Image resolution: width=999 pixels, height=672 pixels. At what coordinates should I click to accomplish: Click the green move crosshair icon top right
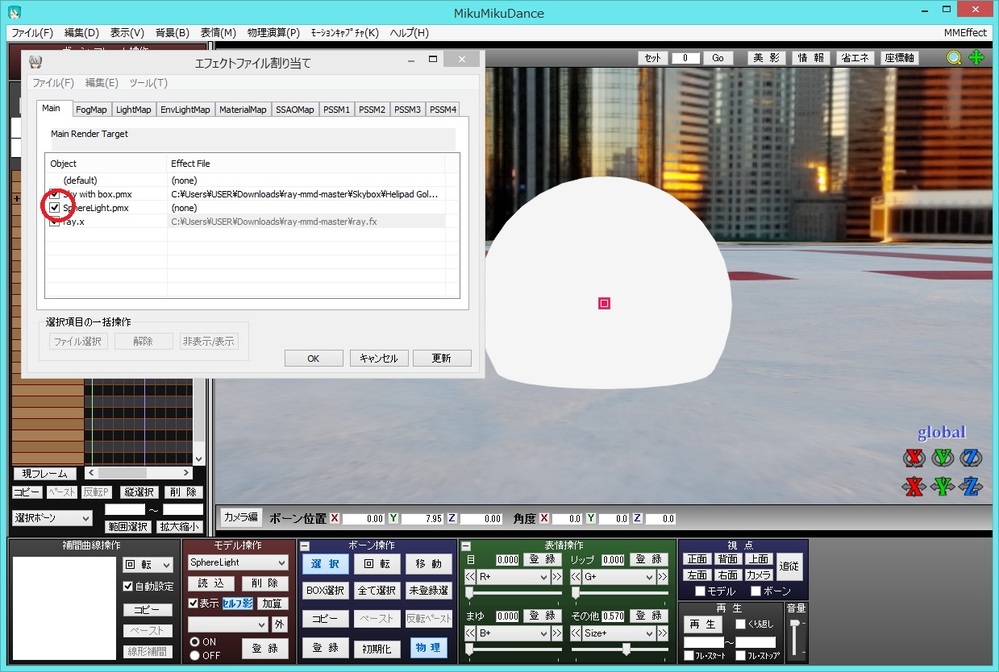tap(975, 58)
